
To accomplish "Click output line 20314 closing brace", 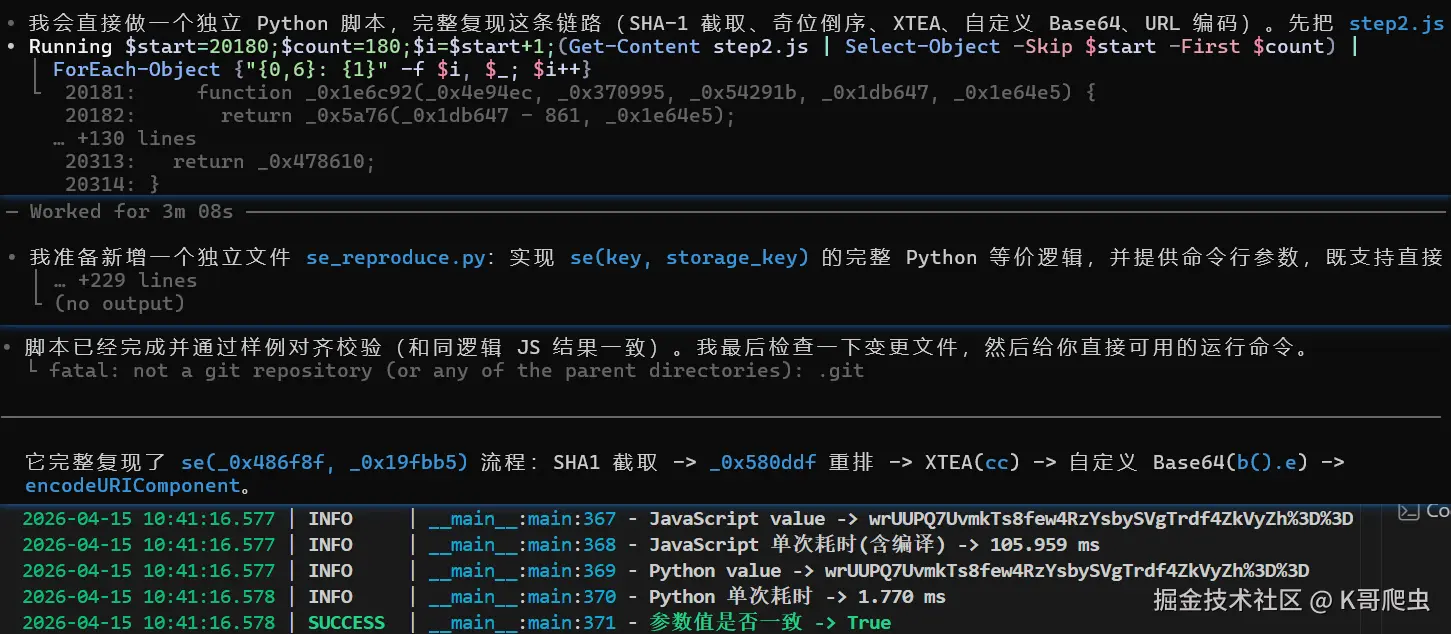I will point(112,184).
